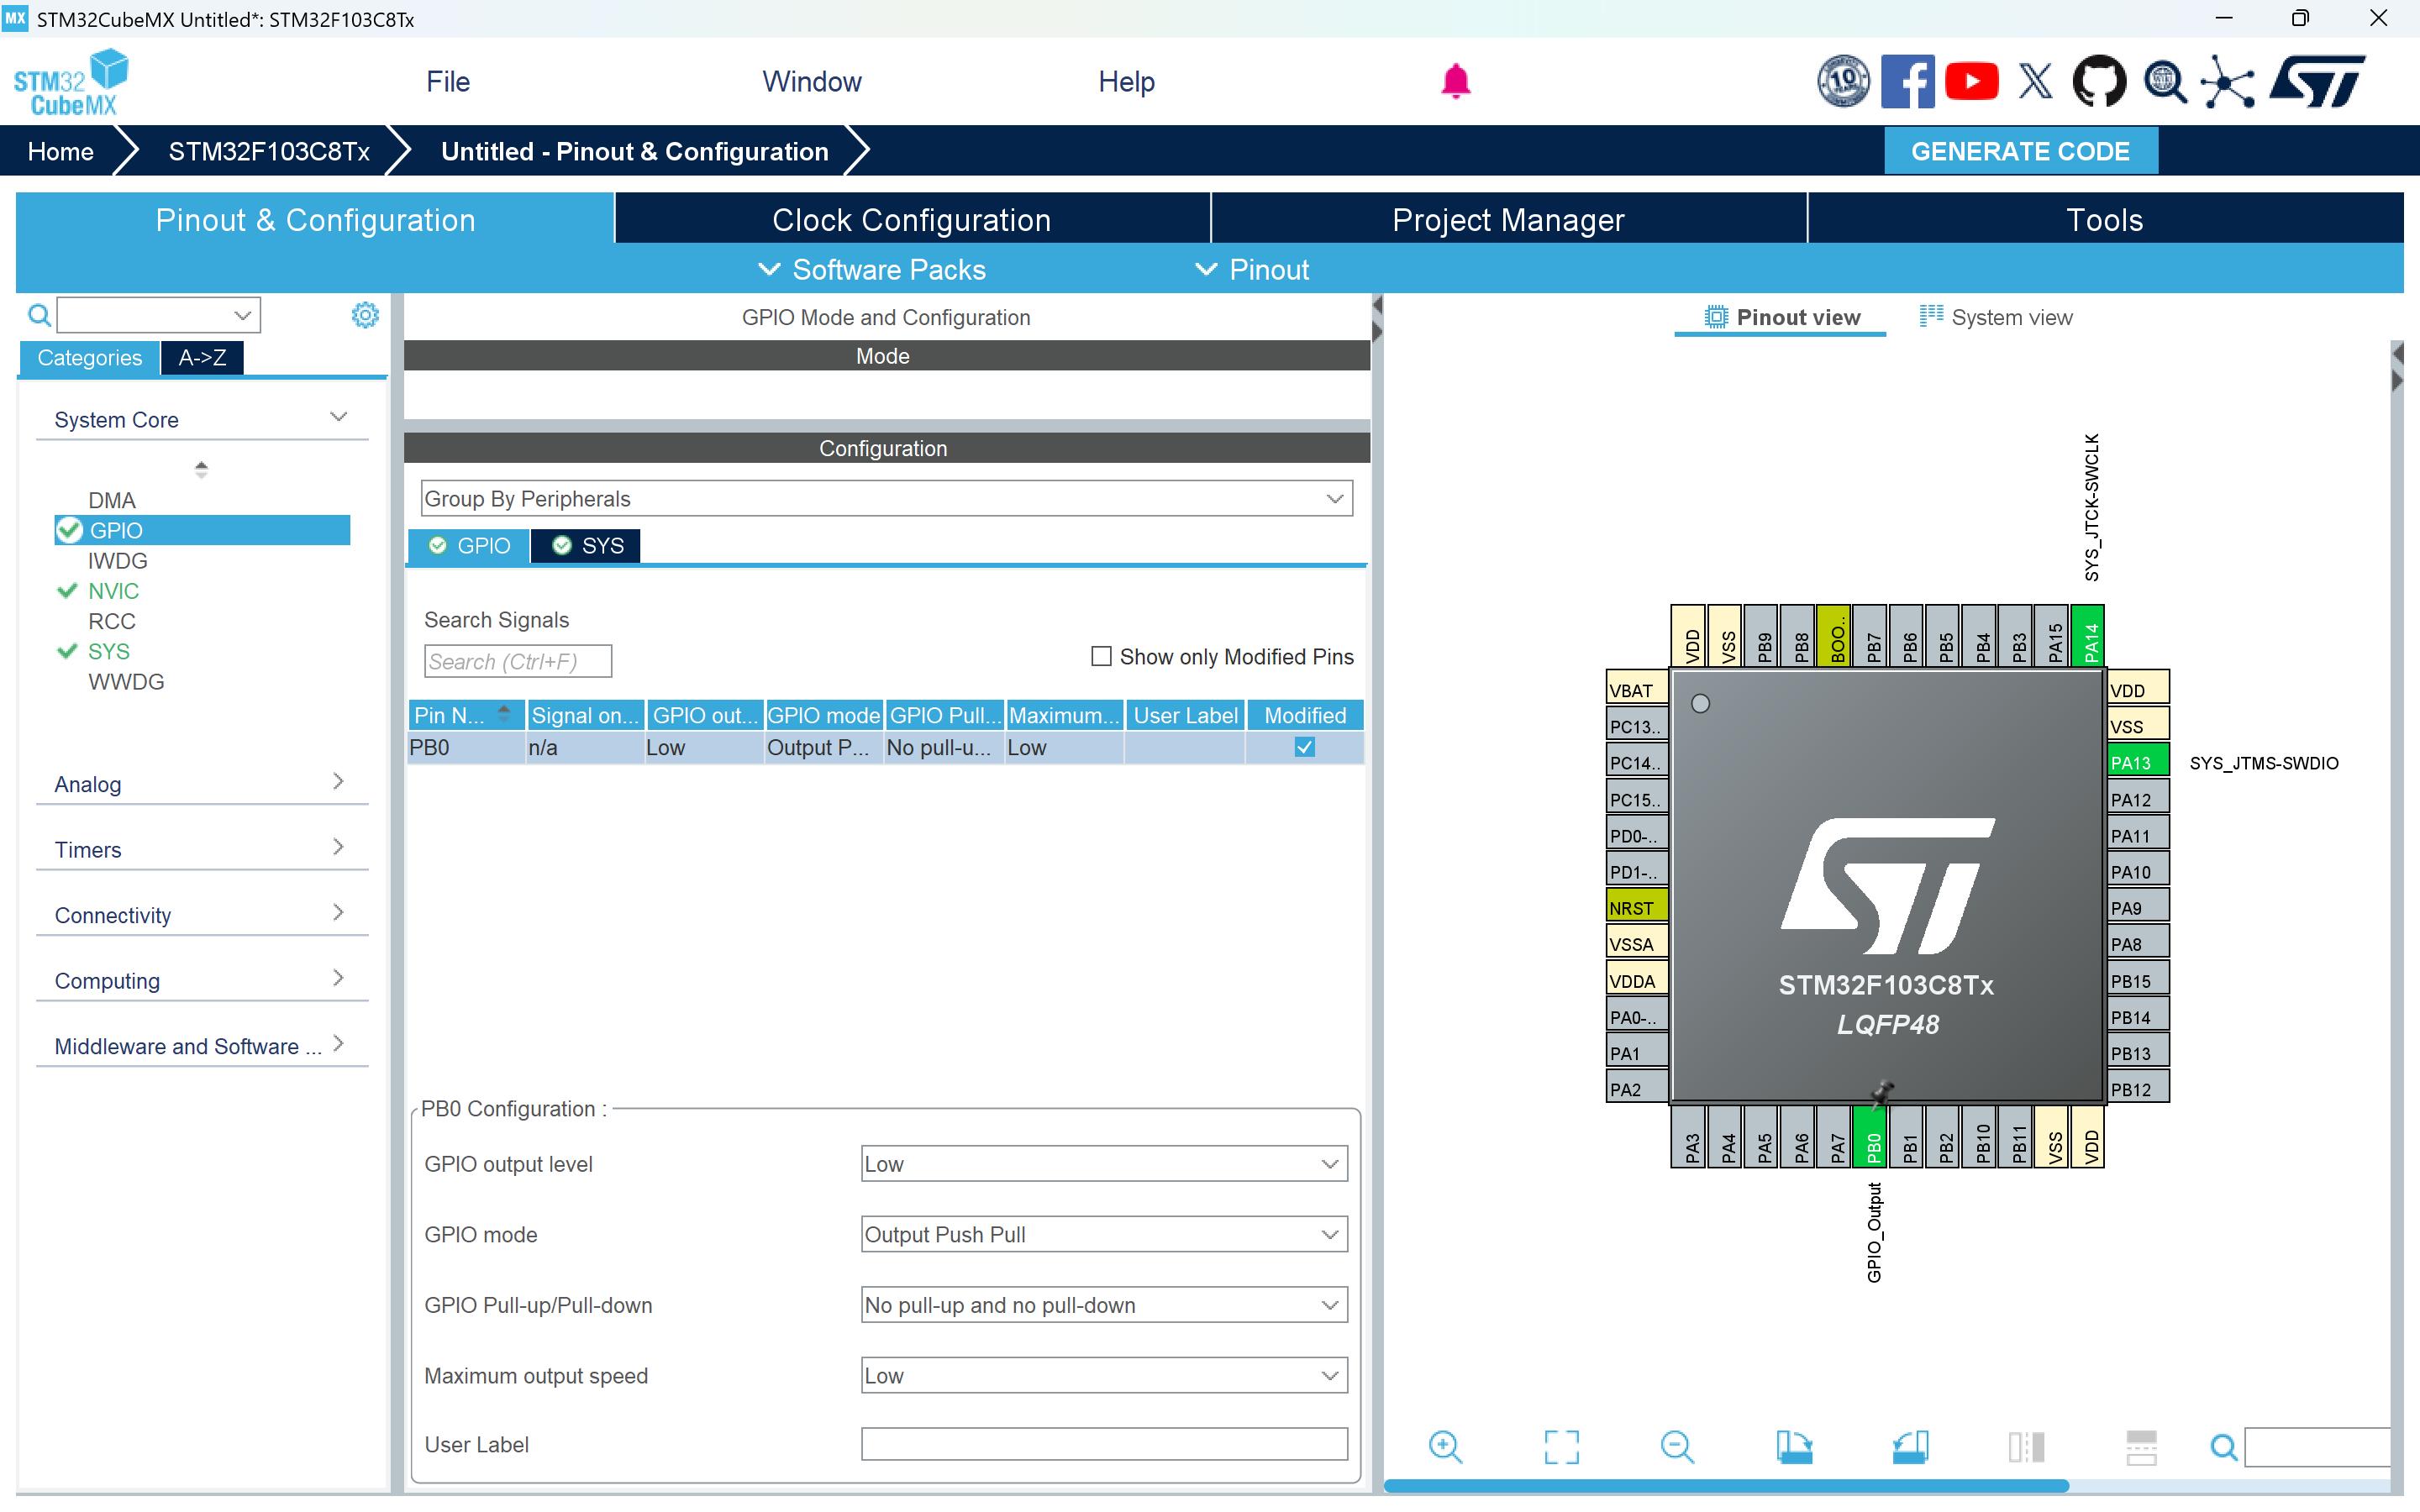The image size is (2420, 1512).
Task: Click the green PA13 pin on the chip
Action: (2138, 762)
